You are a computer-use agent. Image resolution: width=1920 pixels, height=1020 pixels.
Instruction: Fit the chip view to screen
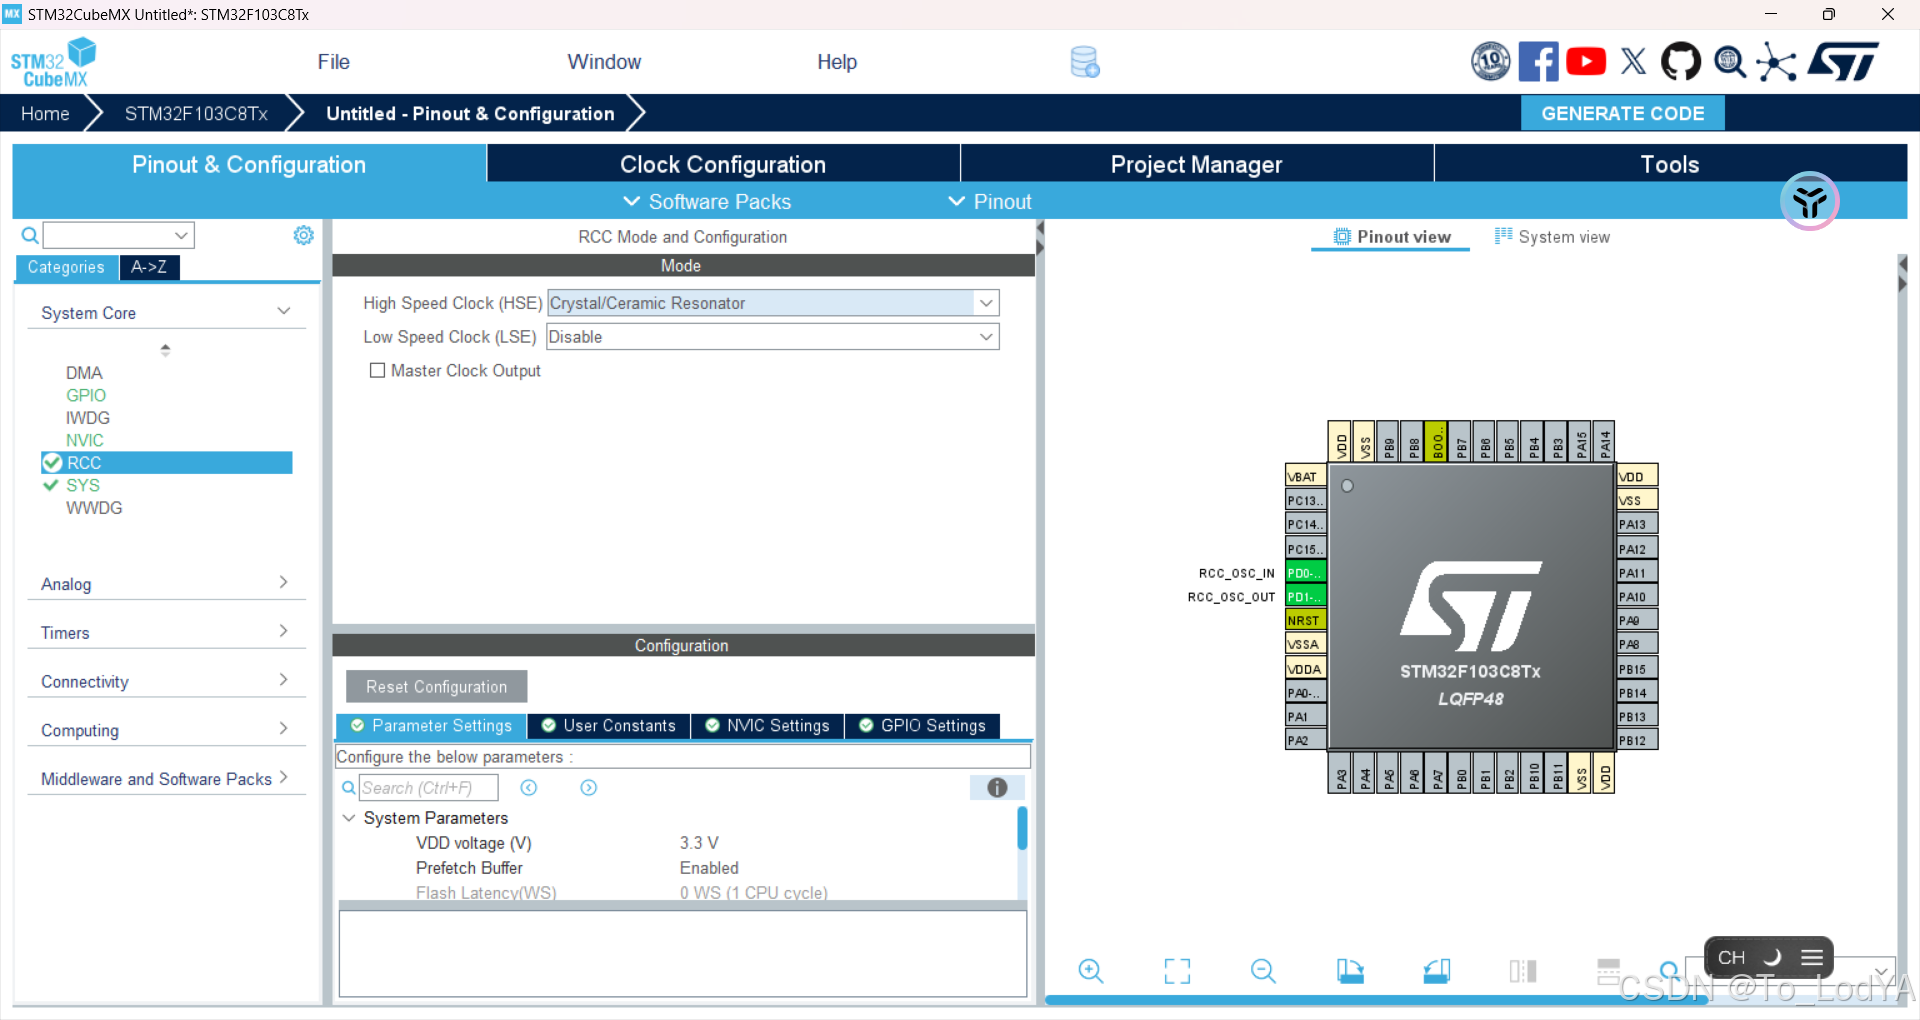[1177, 971]
